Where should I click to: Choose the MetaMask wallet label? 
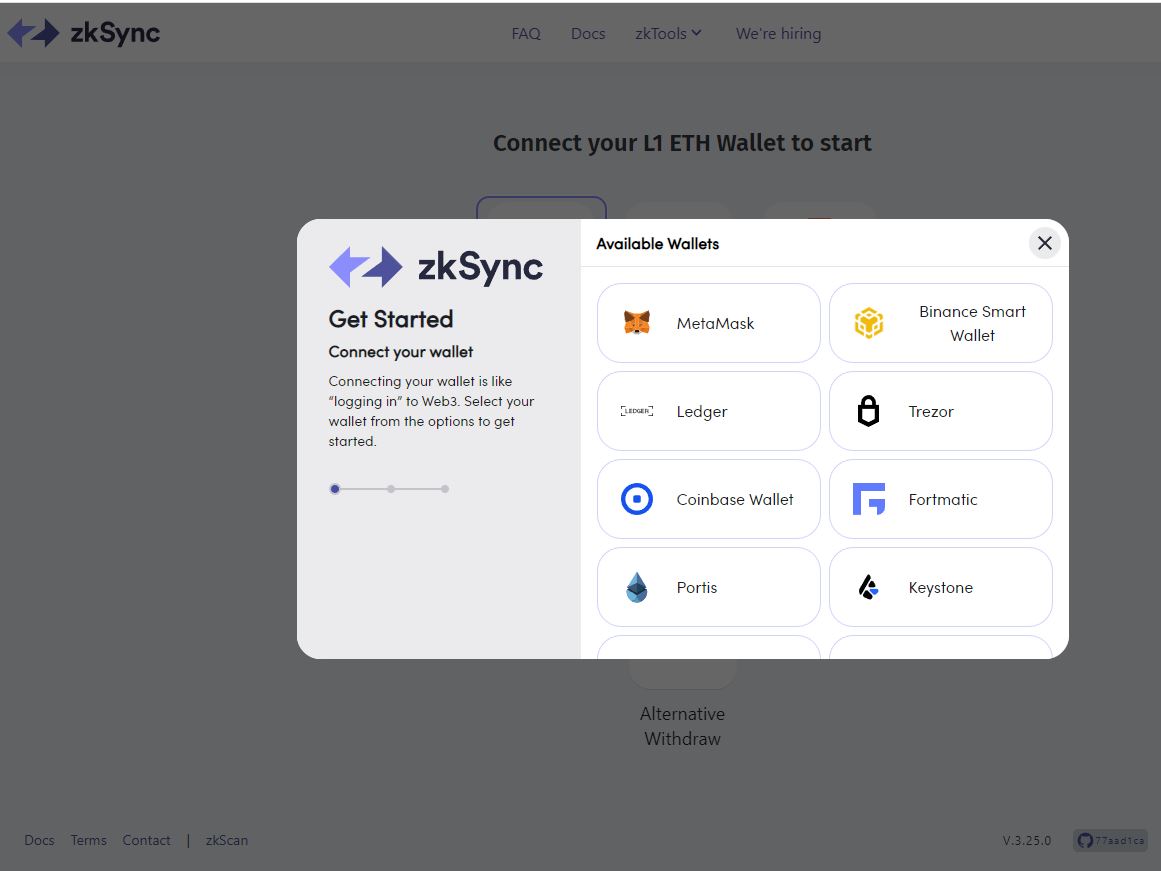(x=715, y=324)
